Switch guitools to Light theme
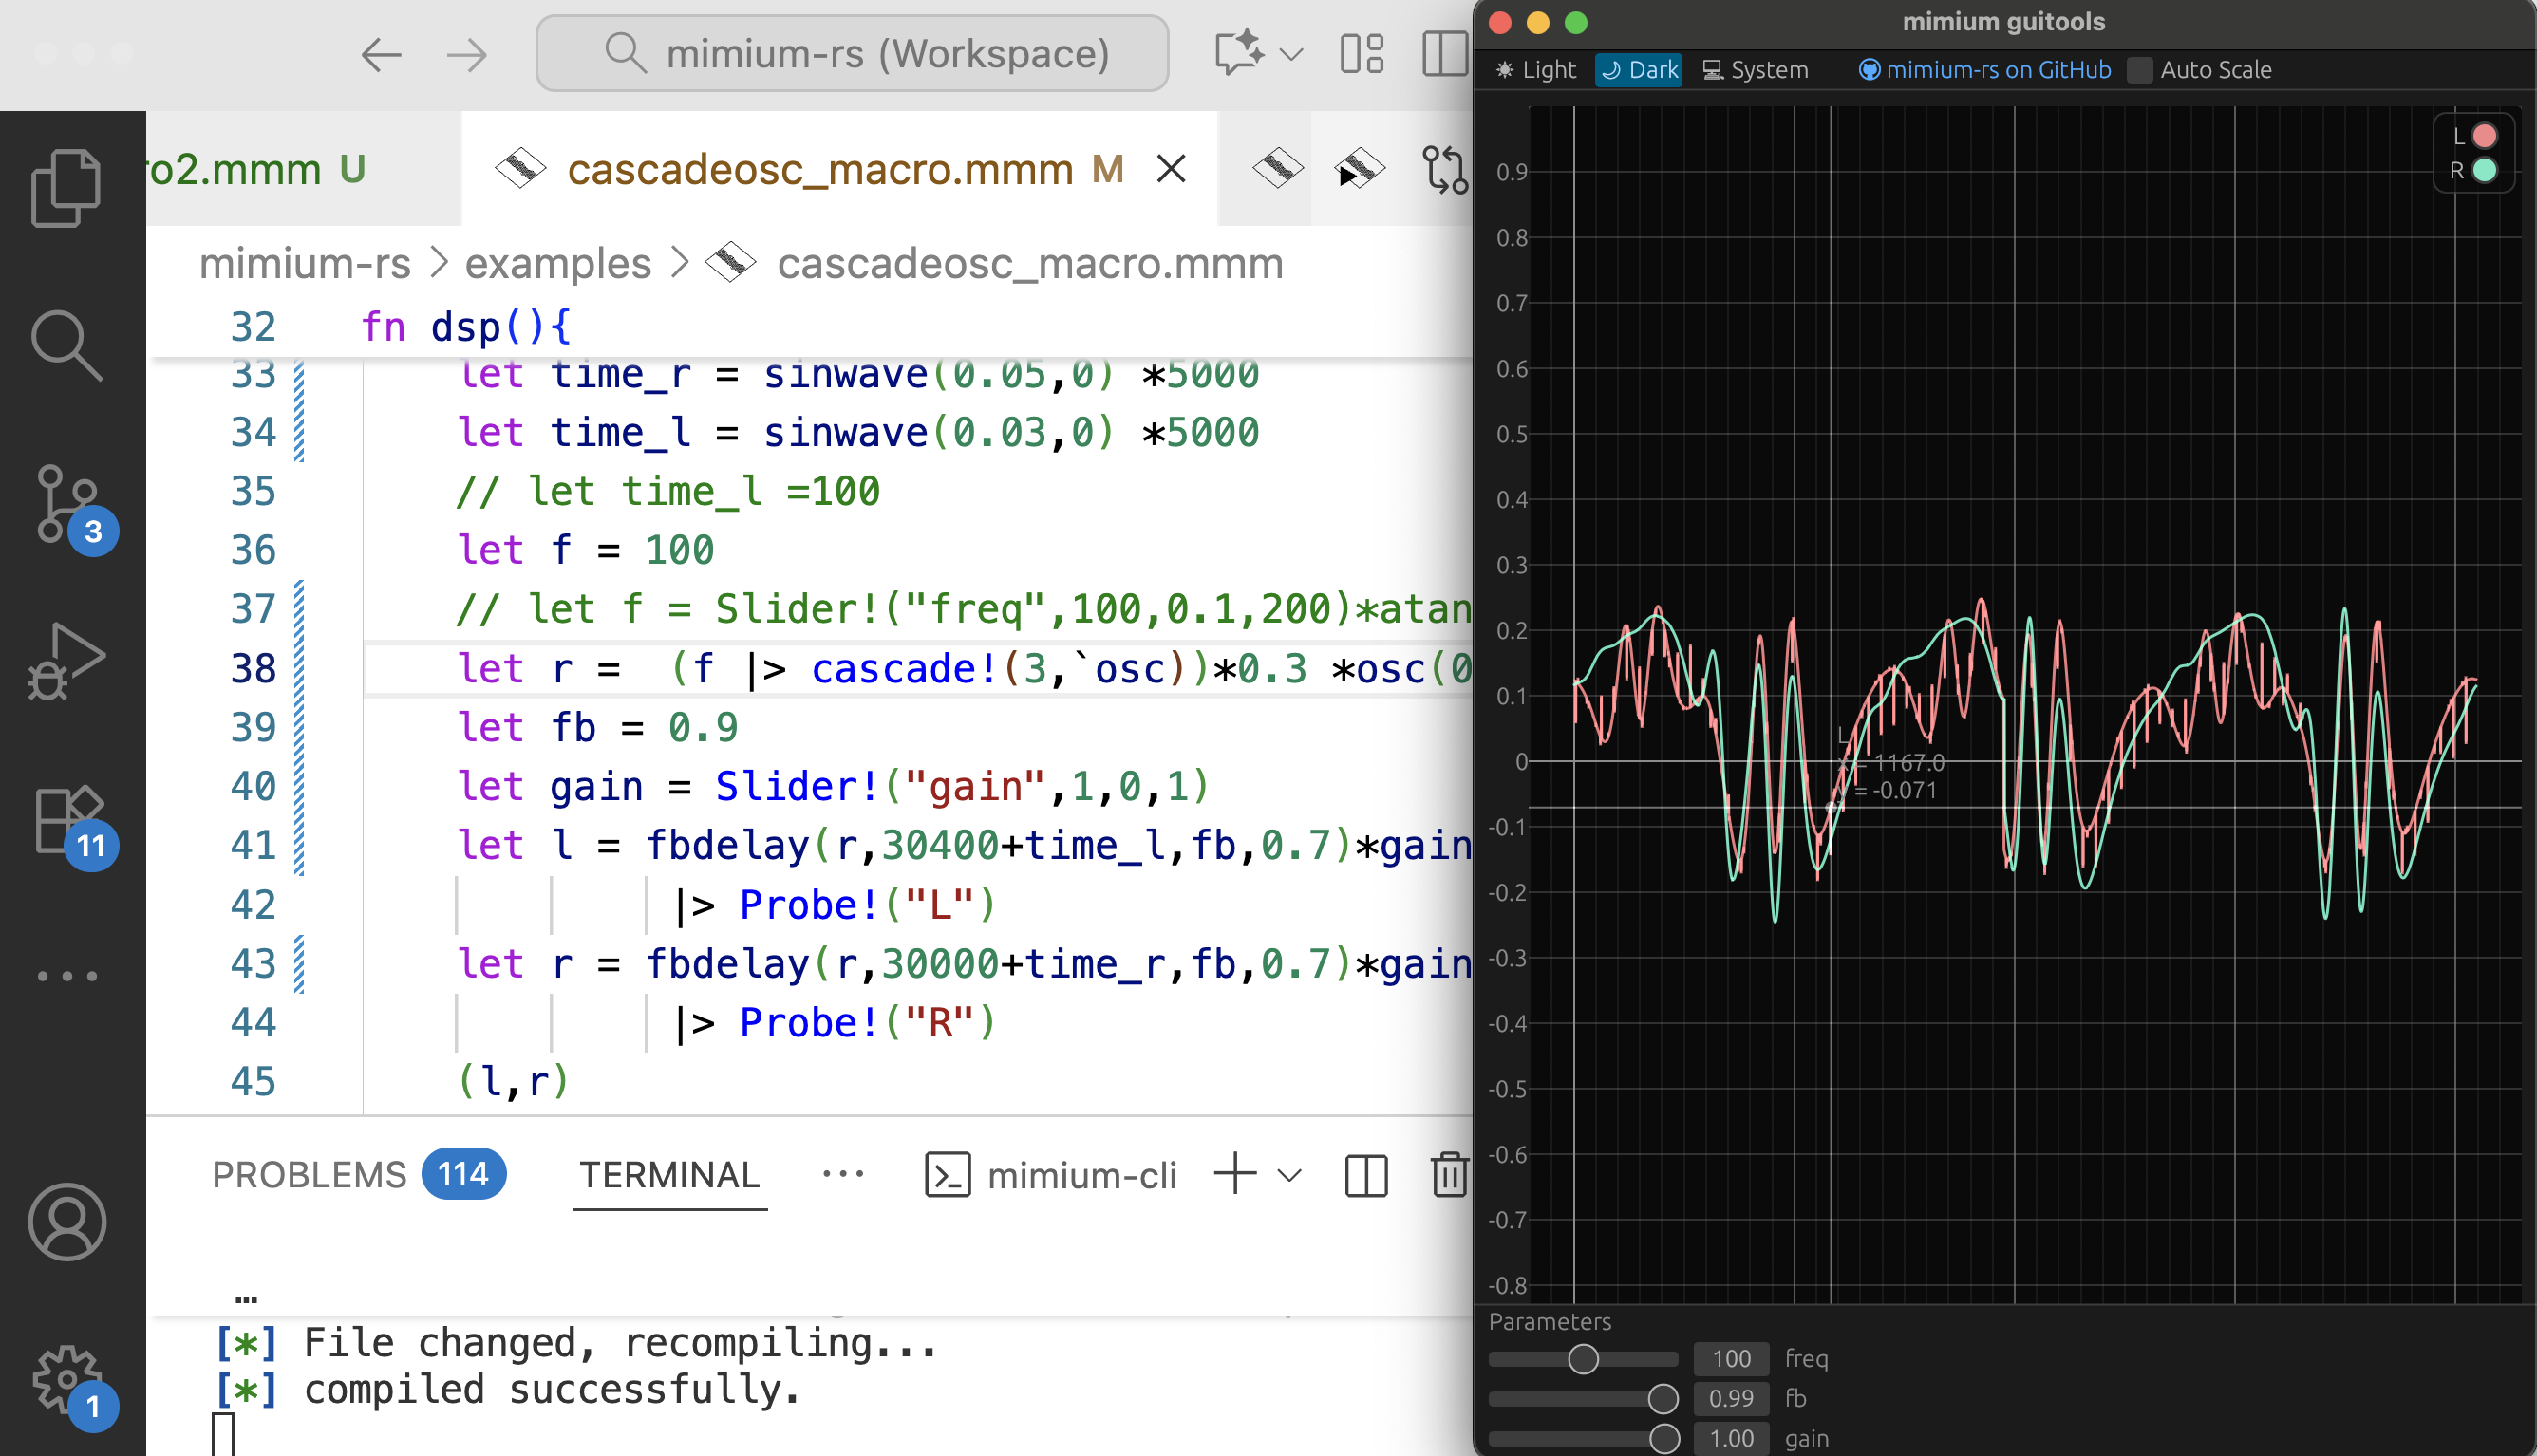Image resolution: width=2537 pixels, height=1456 pixels. tap(1536, 70)
